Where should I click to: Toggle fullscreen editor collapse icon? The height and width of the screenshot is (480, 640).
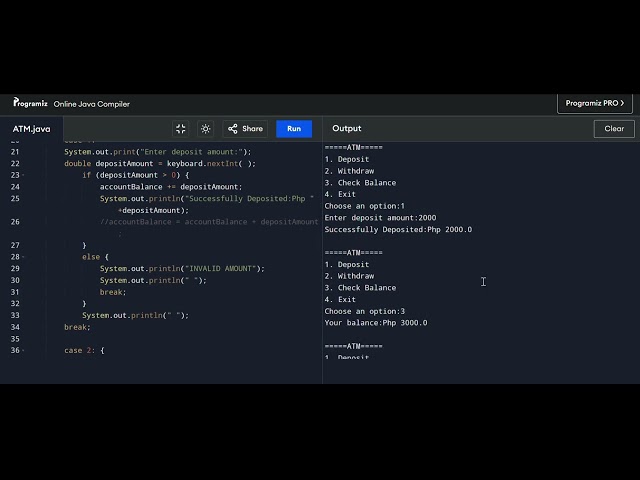tap(180, 129)
